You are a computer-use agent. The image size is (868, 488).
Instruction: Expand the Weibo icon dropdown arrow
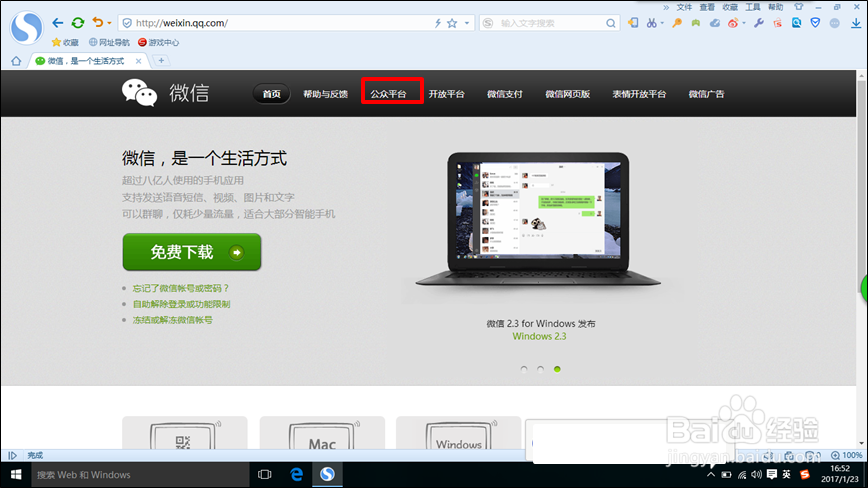pyautogui.click(x=744, y=23)
